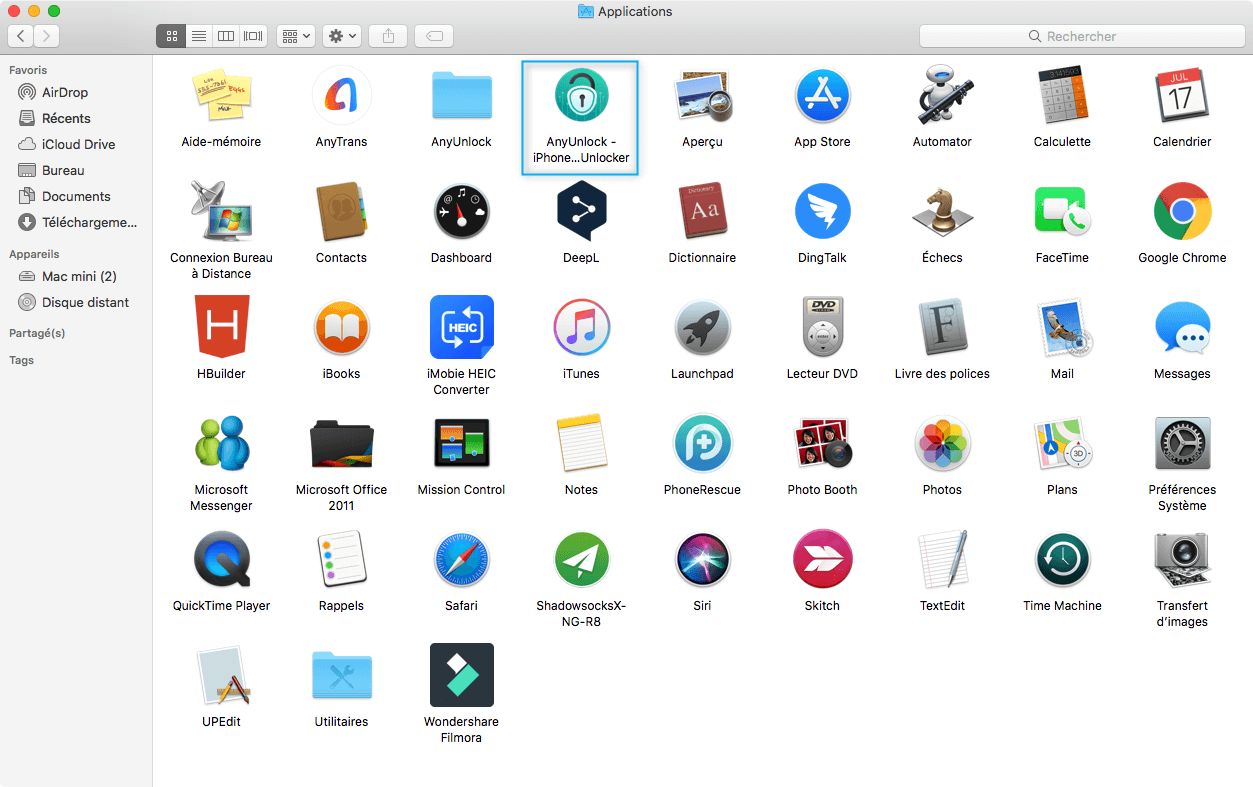Select the AnyUnlock folder
This screenshot has width=1253, height=787.
[461, 97]
